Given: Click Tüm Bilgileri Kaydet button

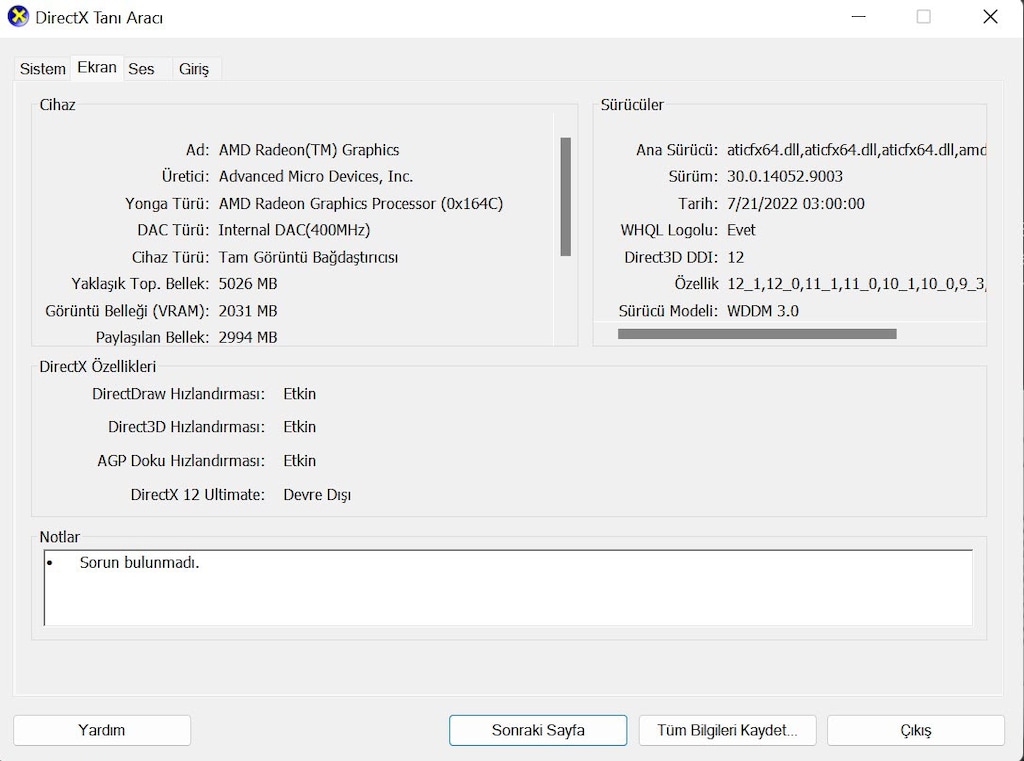Looking at the screenshot, I should tap(728, 730).
